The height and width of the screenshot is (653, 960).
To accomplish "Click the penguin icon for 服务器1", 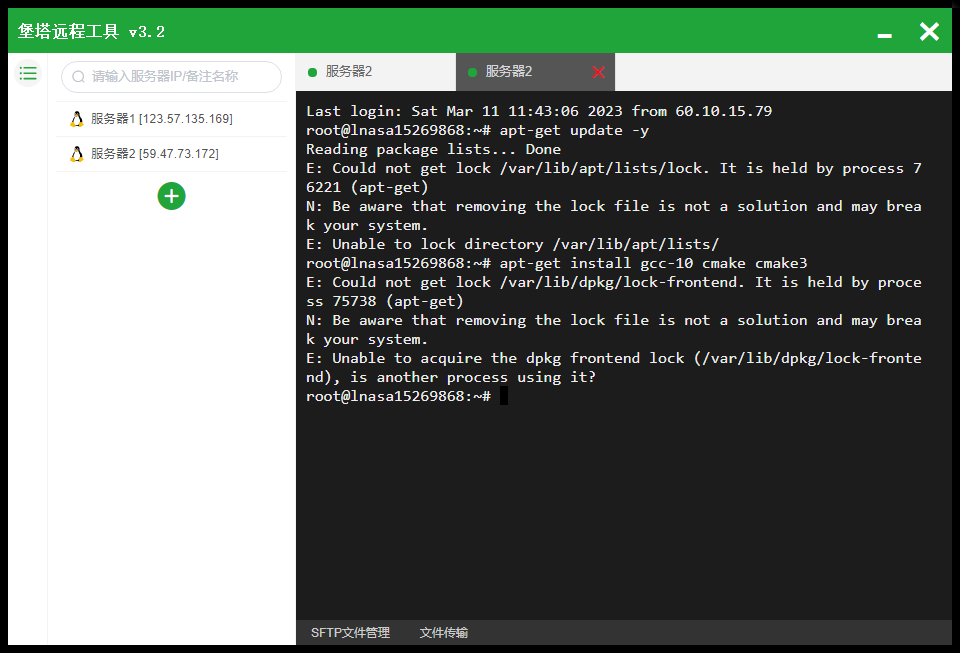I will click(x=77, y=119).
